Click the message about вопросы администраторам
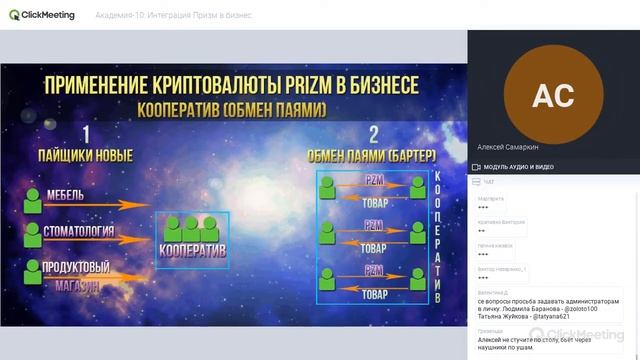The image size is (640, 360). pos(549,305)
